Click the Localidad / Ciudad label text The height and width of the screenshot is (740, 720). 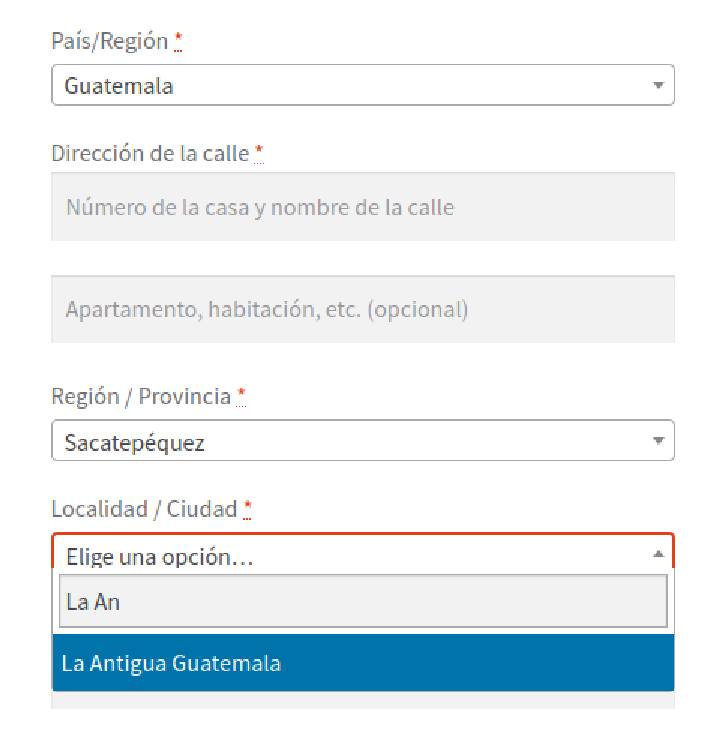coord(144,510)
